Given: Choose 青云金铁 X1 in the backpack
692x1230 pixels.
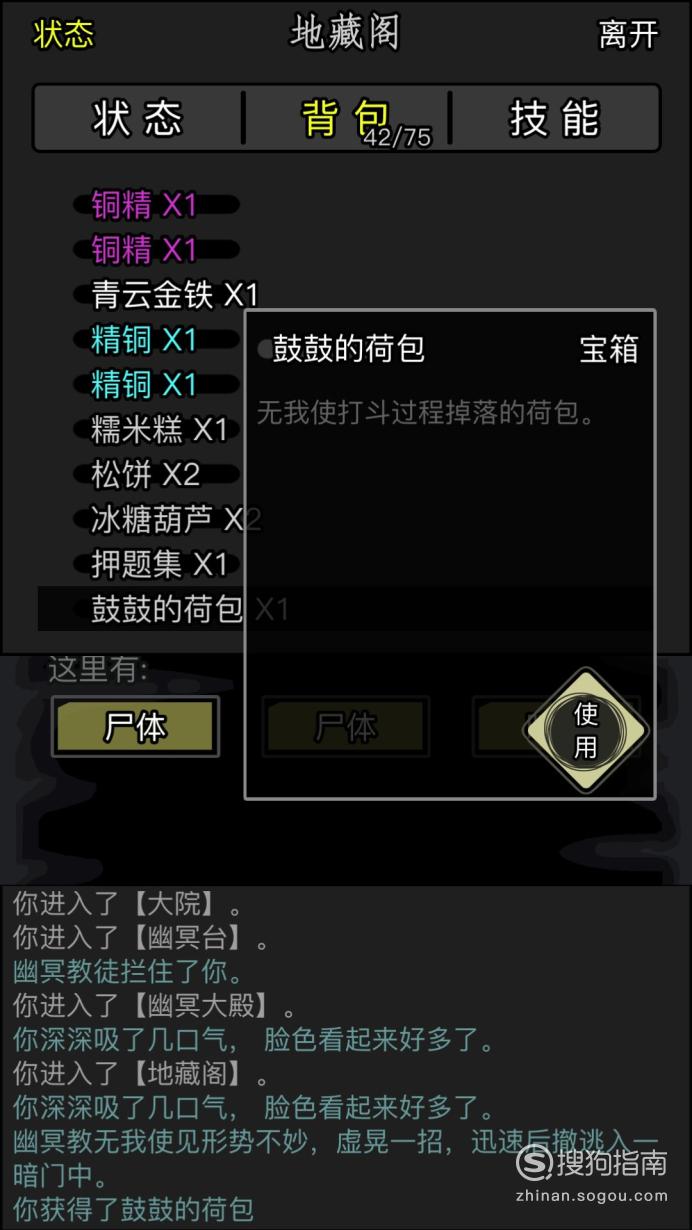Looking at the screenshot, I should pos(175,294).
